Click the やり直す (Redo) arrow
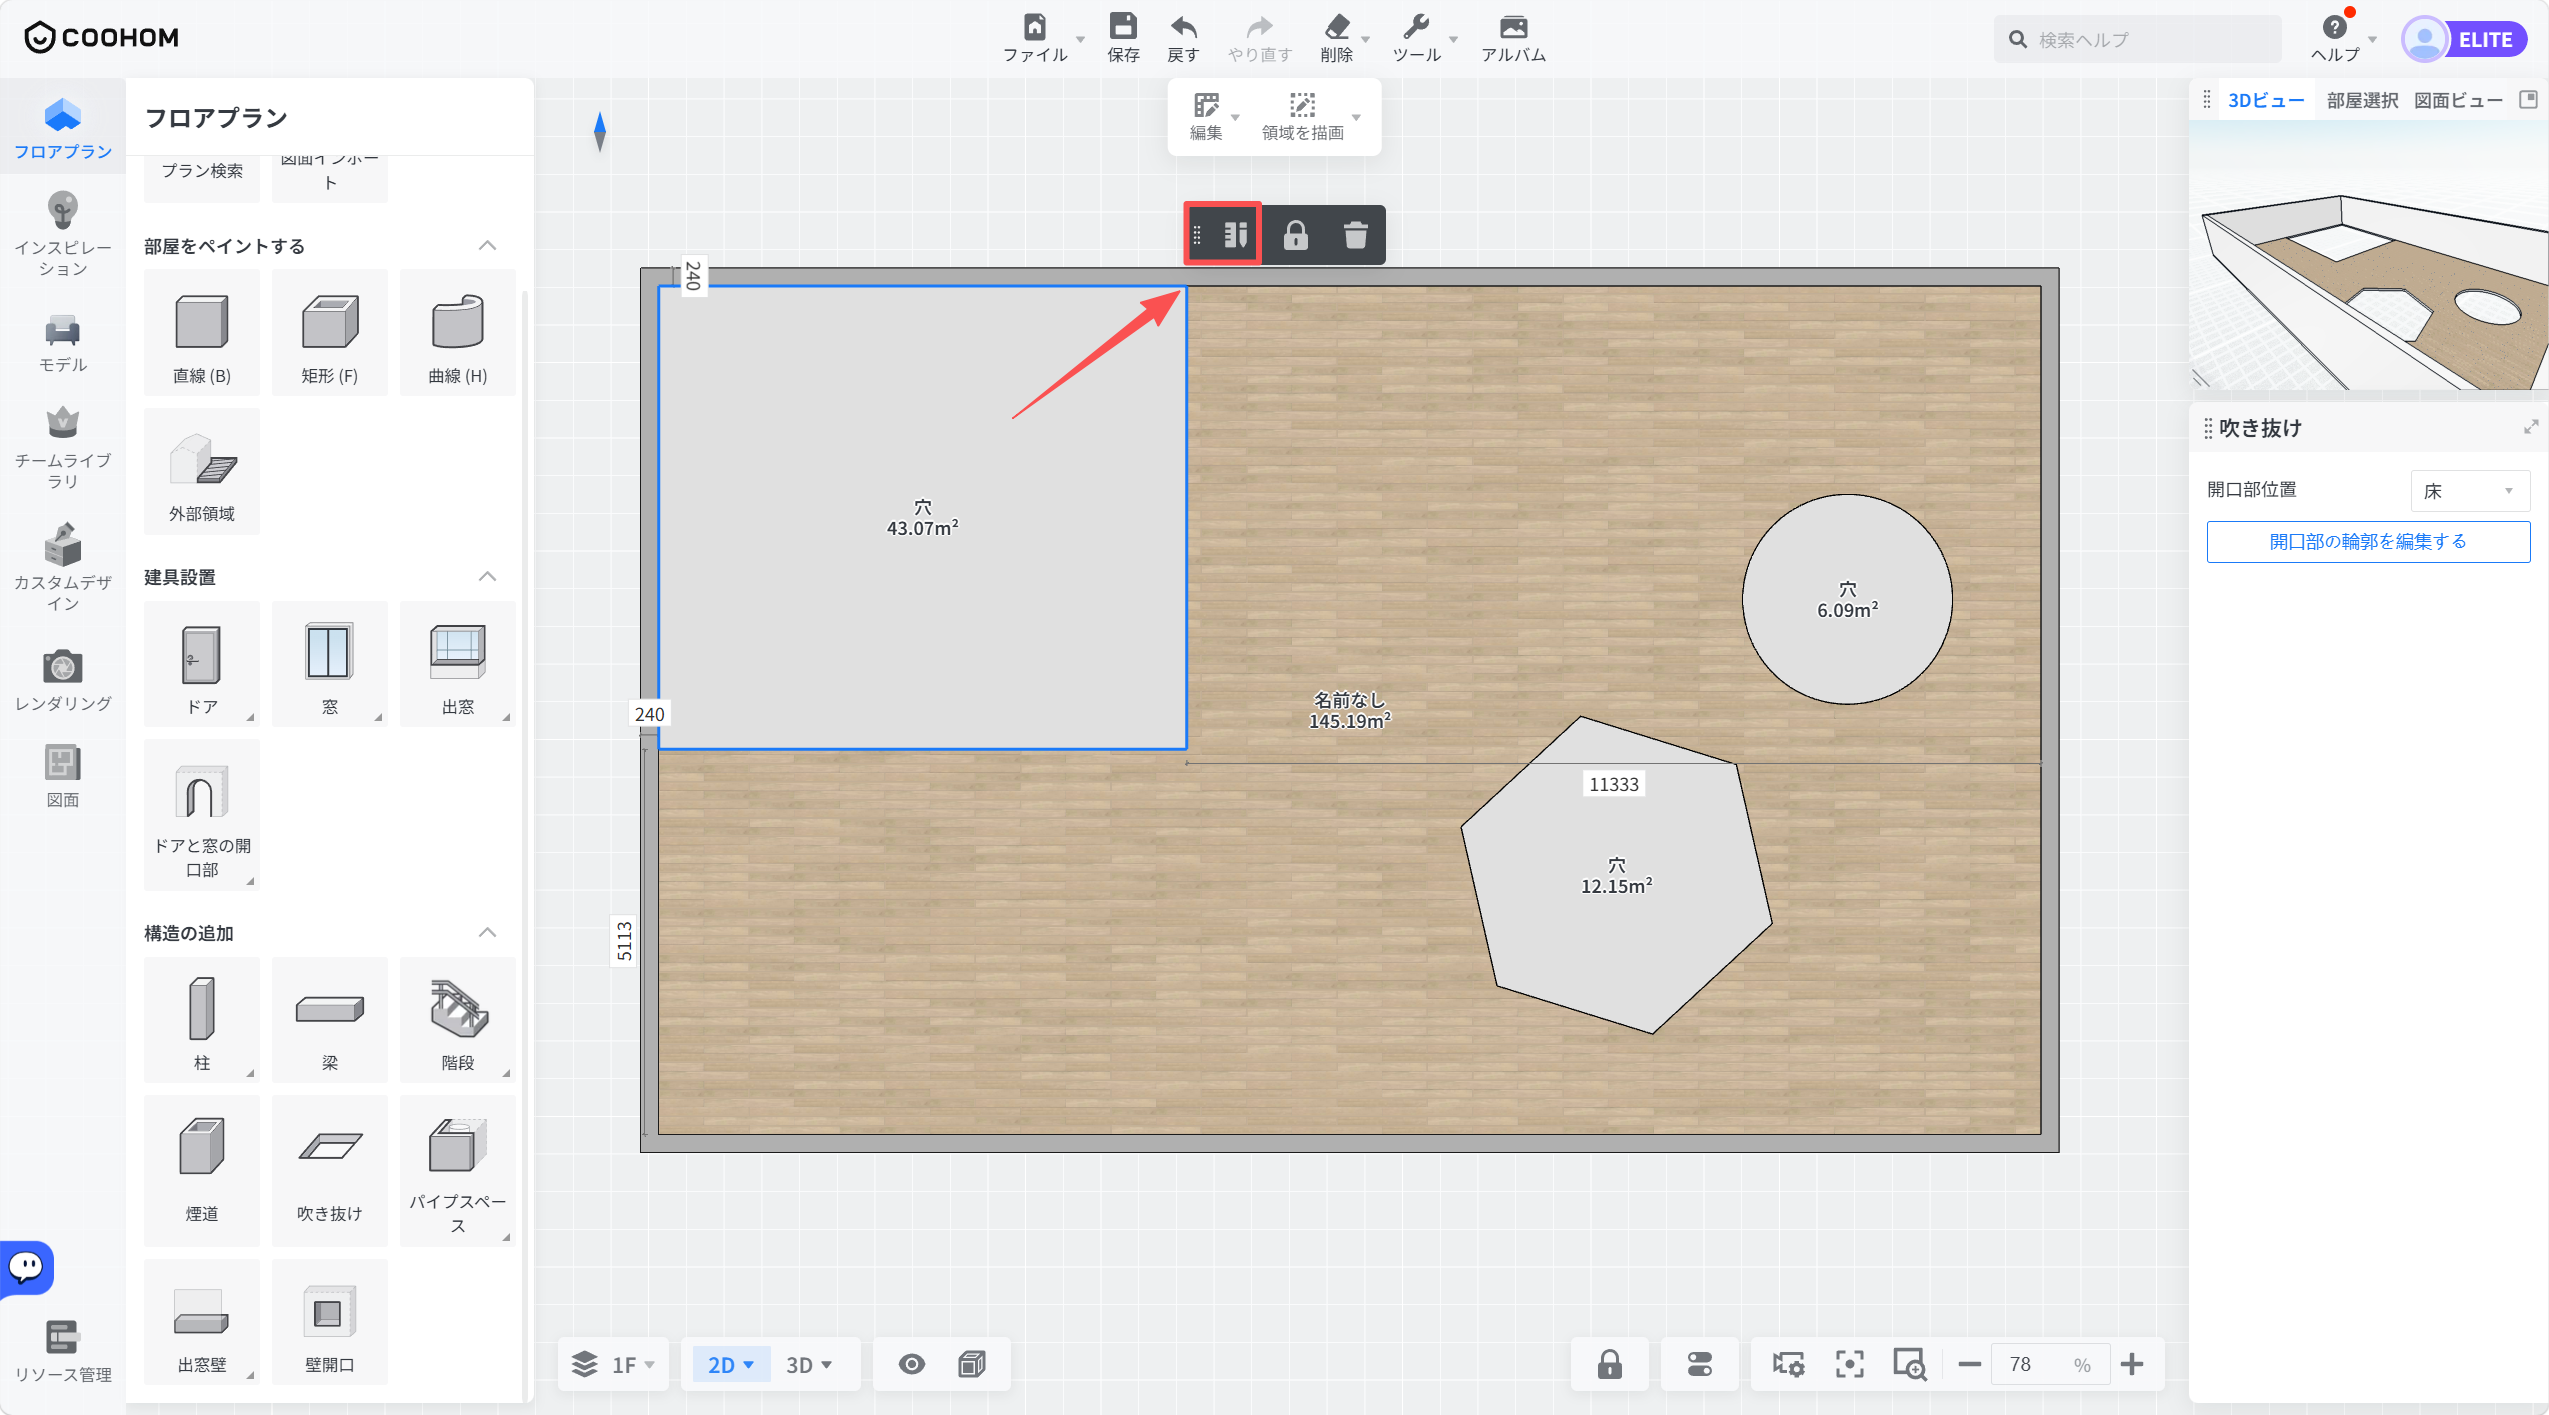This screenshot has width=2549, height=1415. (x=1260, y=27)
